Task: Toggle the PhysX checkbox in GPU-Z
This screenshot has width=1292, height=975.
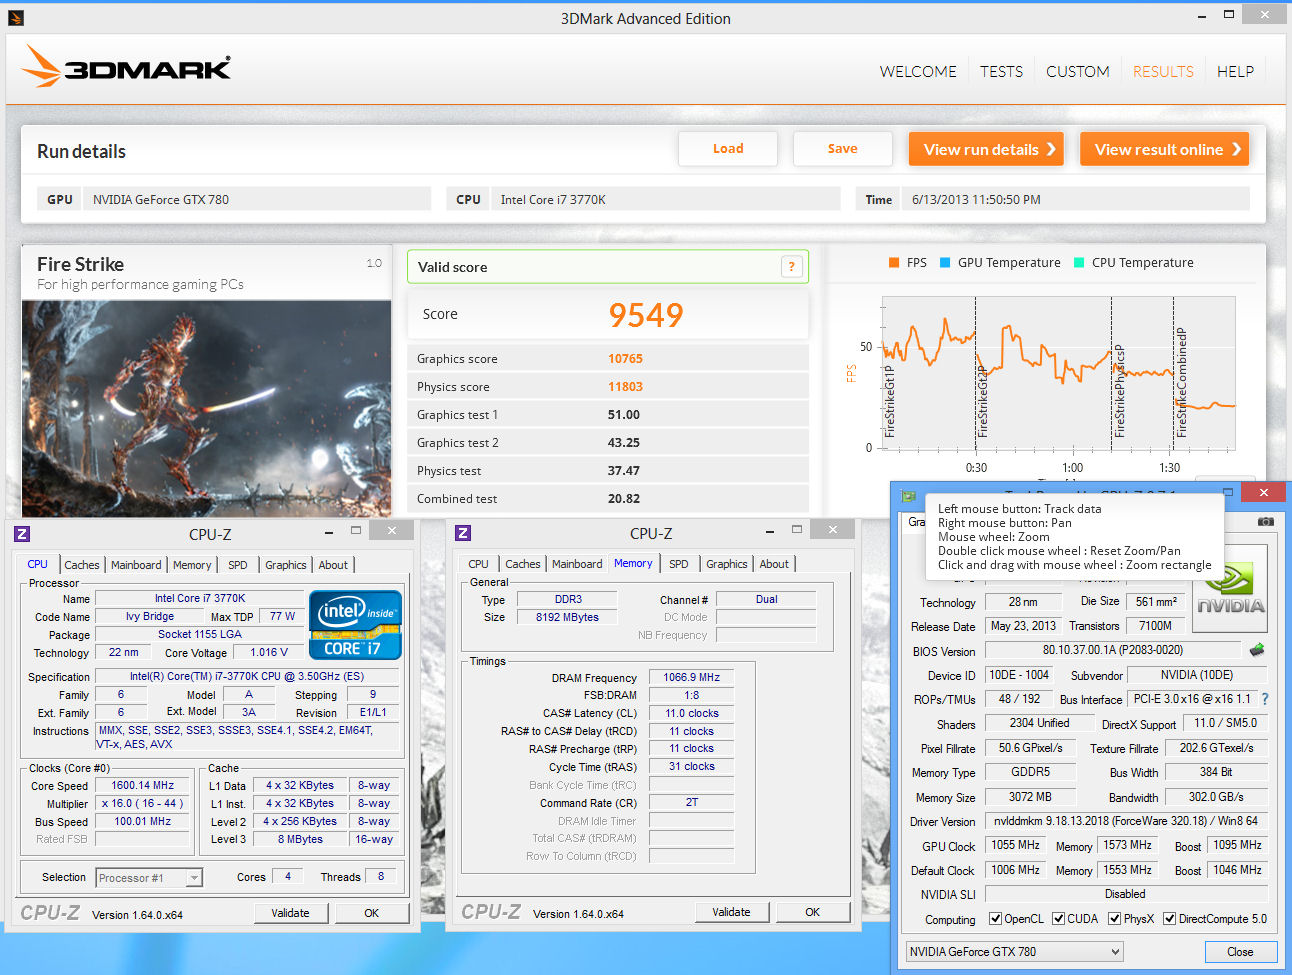Action: pos(1114,919)
